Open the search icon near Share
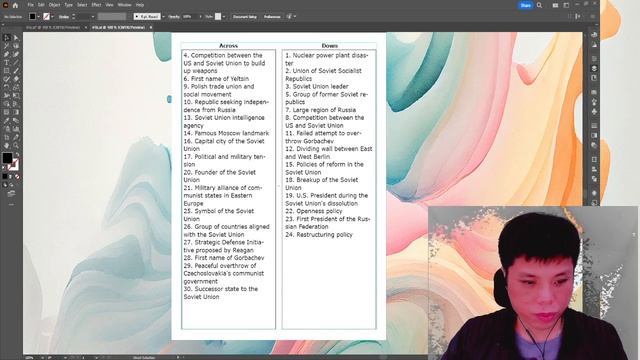Image resolution: width=640 pixels, height=360 pixels. point(540,5)
